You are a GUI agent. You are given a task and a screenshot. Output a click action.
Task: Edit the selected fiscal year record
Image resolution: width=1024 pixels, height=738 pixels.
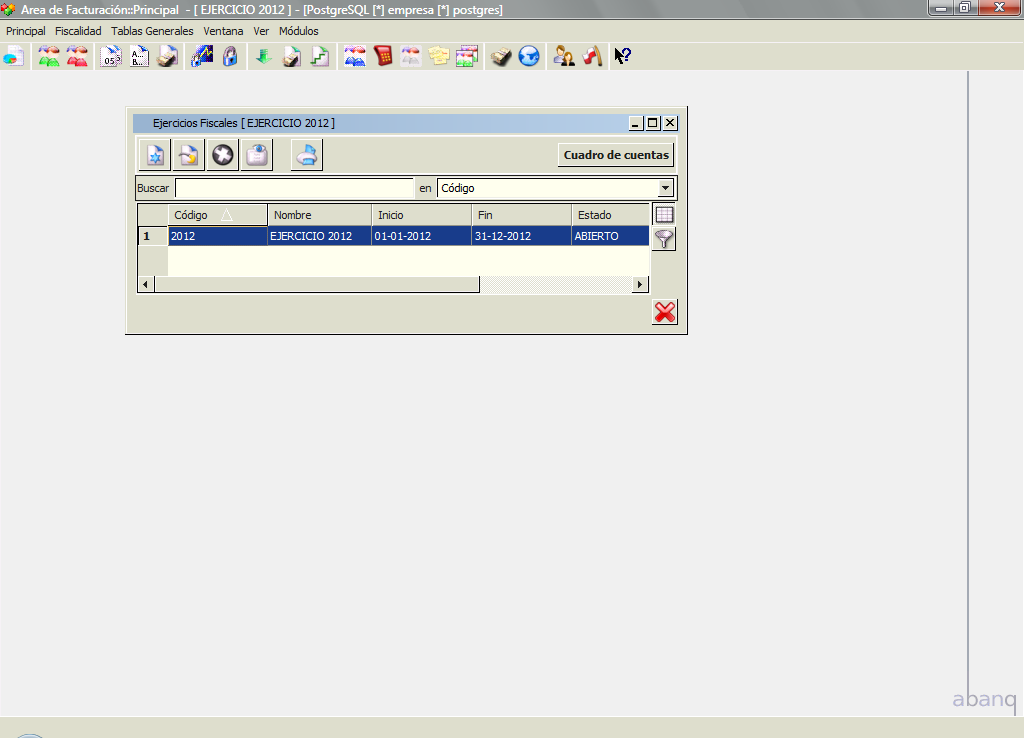tap(189, 155)
